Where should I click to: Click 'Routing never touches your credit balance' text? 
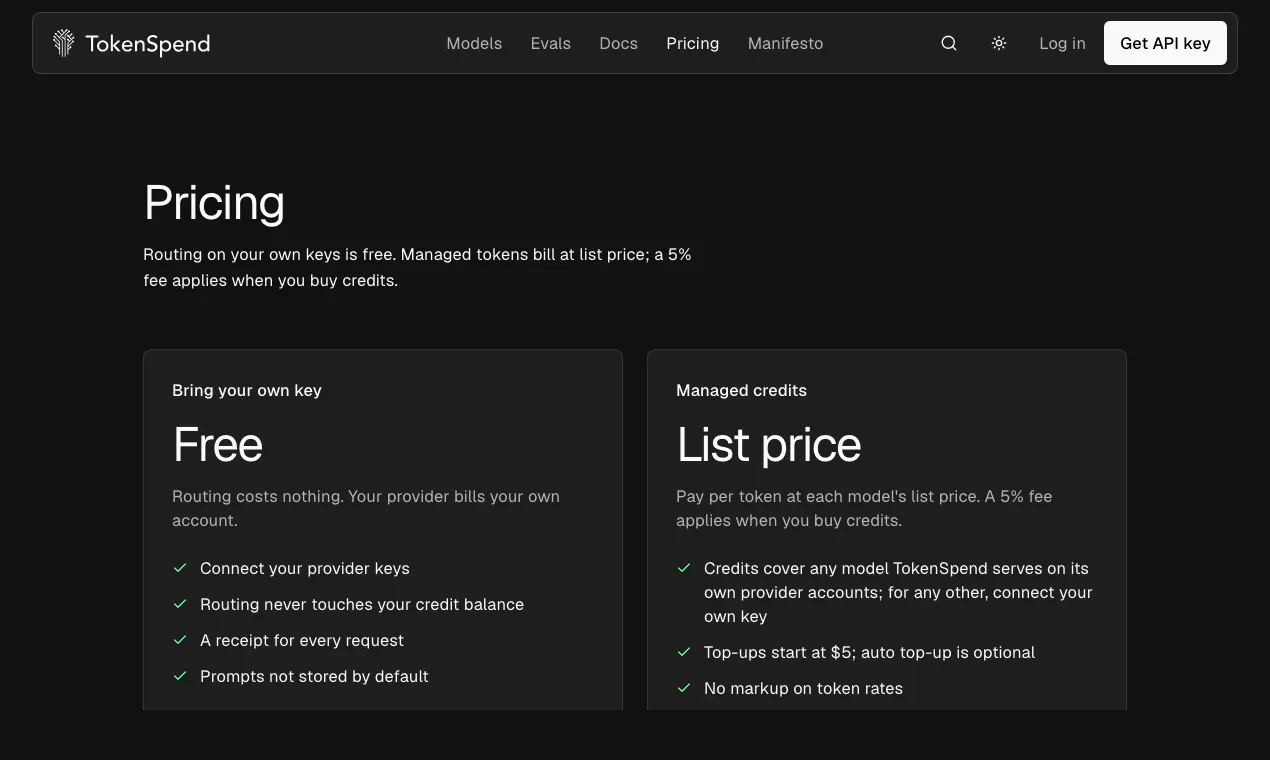pos(362,604)
